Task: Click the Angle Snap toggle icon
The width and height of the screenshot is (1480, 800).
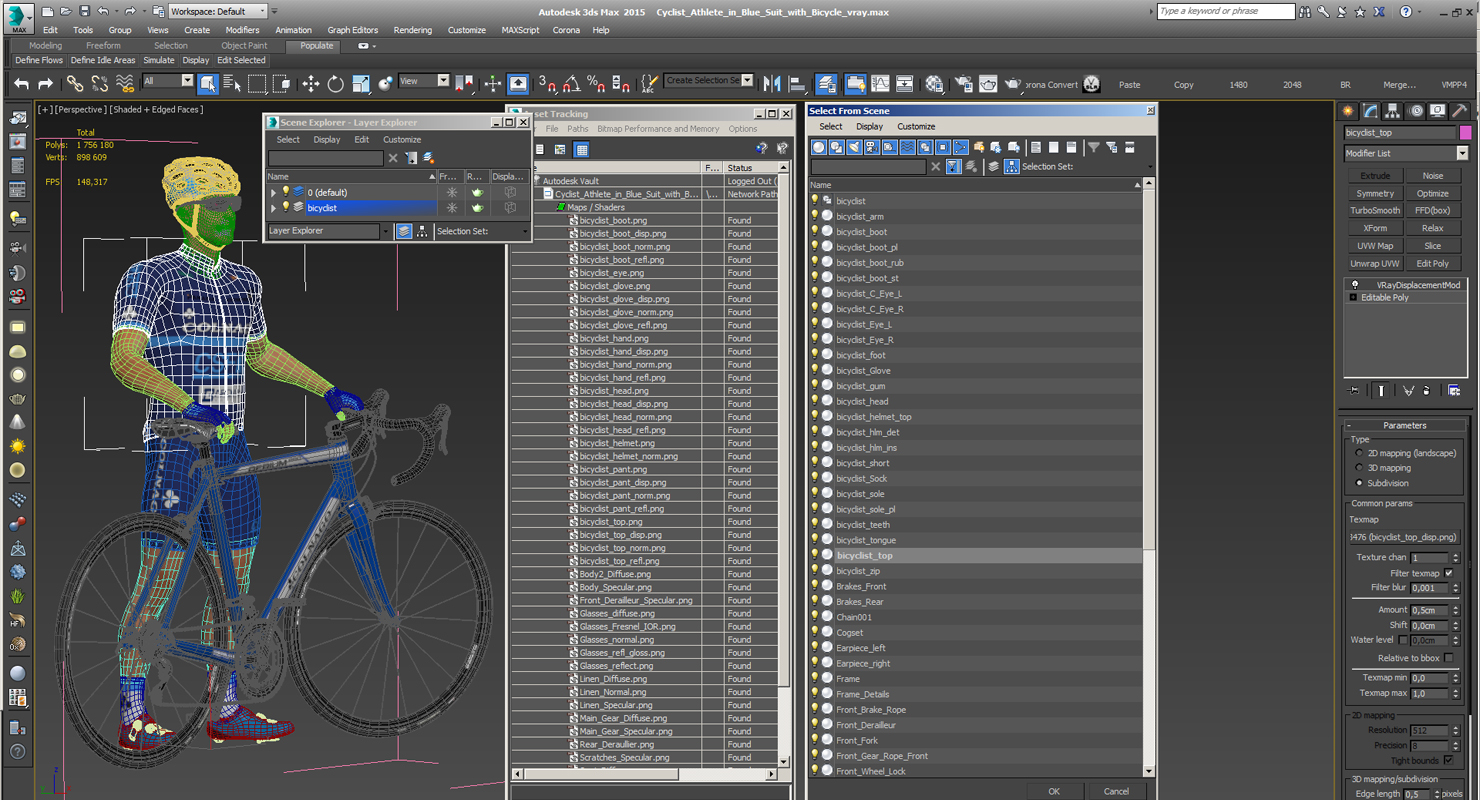Action: pos(571,84)
